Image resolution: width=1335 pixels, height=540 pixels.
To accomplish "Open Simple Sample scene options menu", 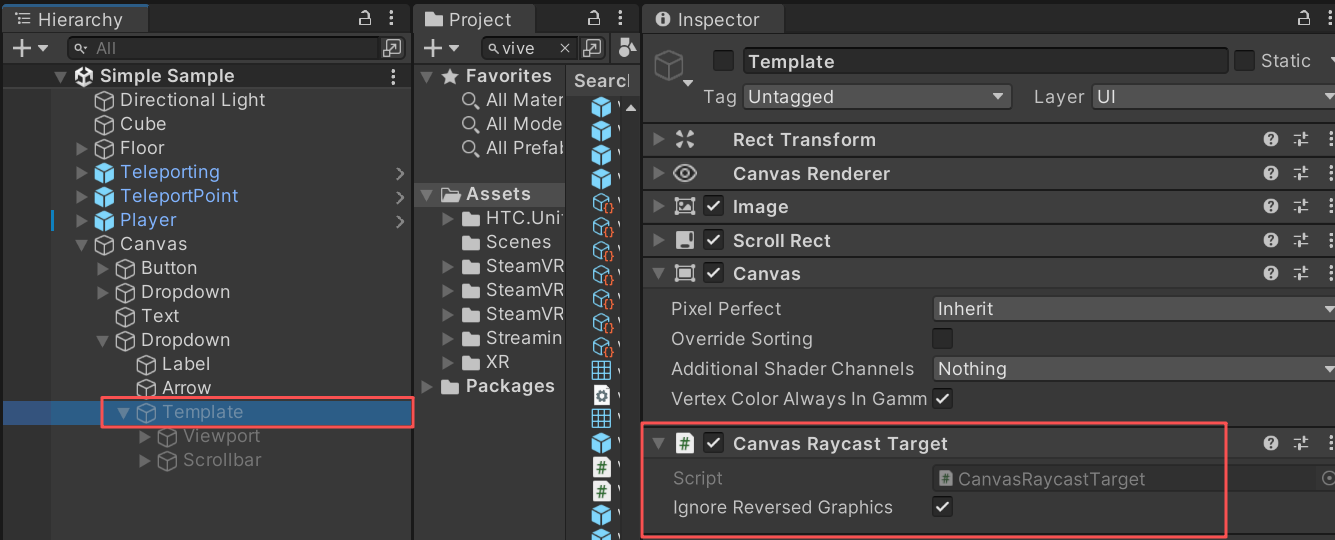I will 393,76.
